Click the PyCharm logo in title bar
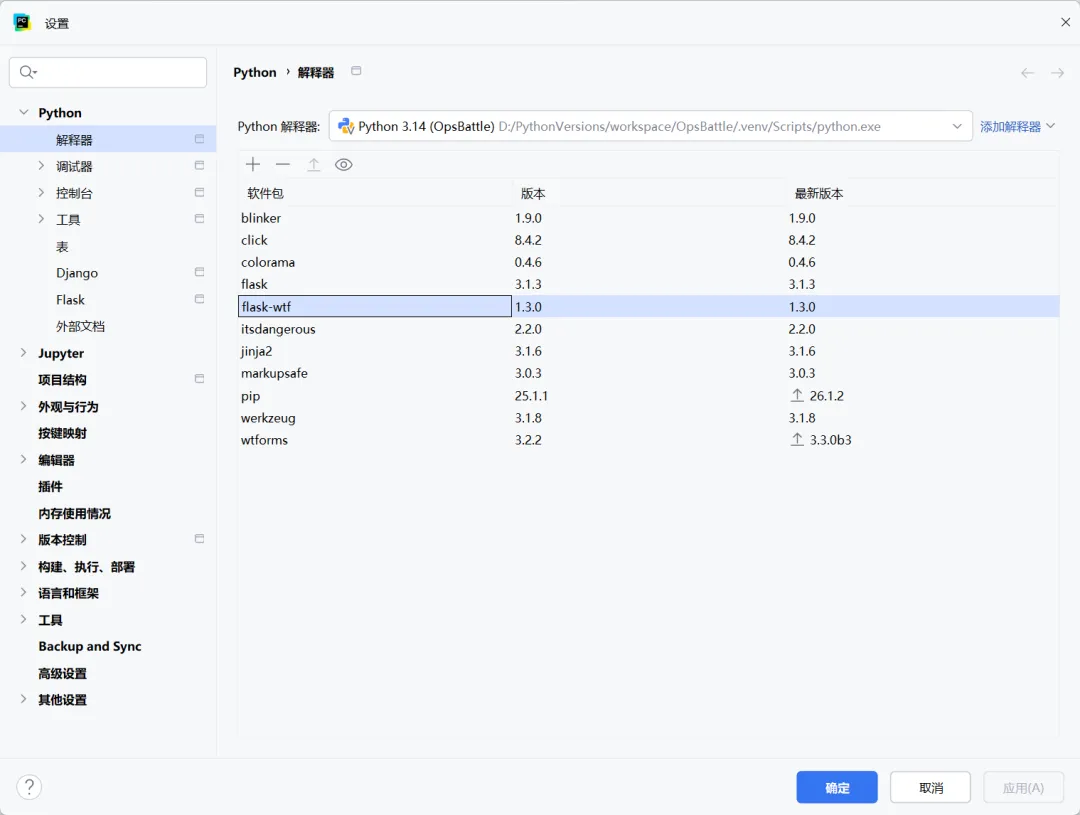This screenshot has height=815, width=1080. pyautogui.click(x=22, y=23)
